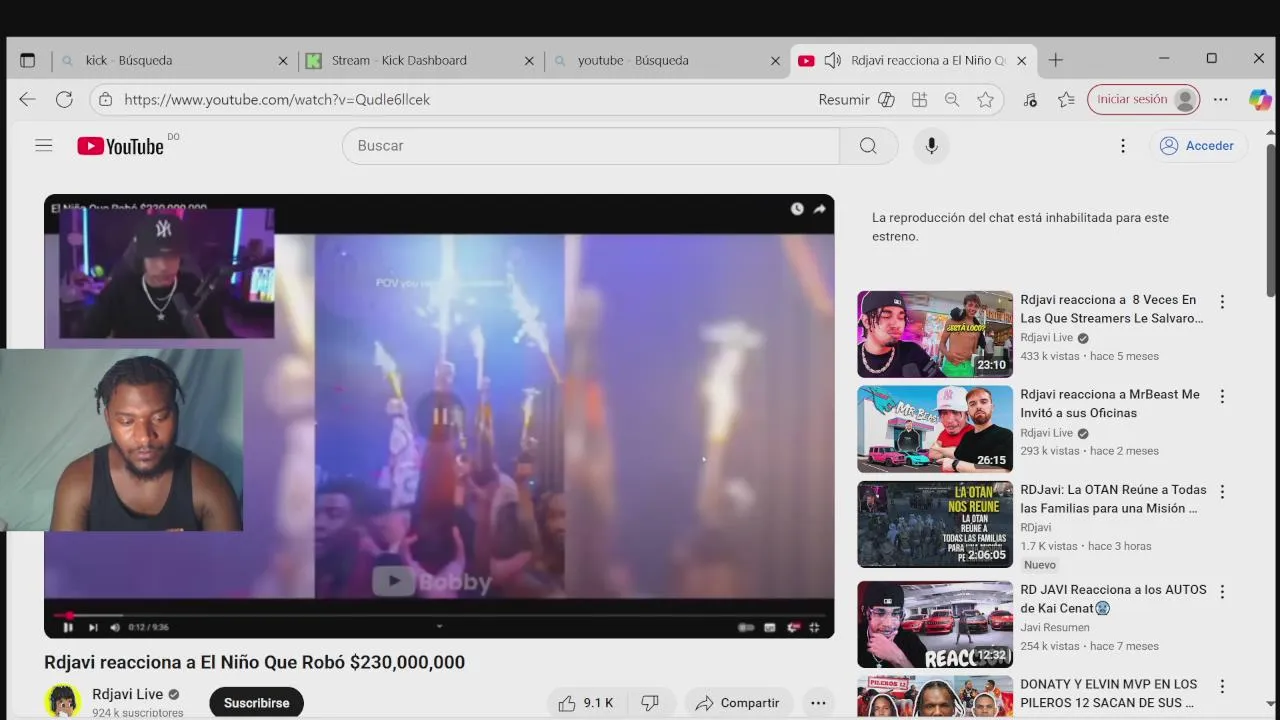1280x720 pixels.
Task: Toggle autoplay switch in player
Action: (746, 627)
